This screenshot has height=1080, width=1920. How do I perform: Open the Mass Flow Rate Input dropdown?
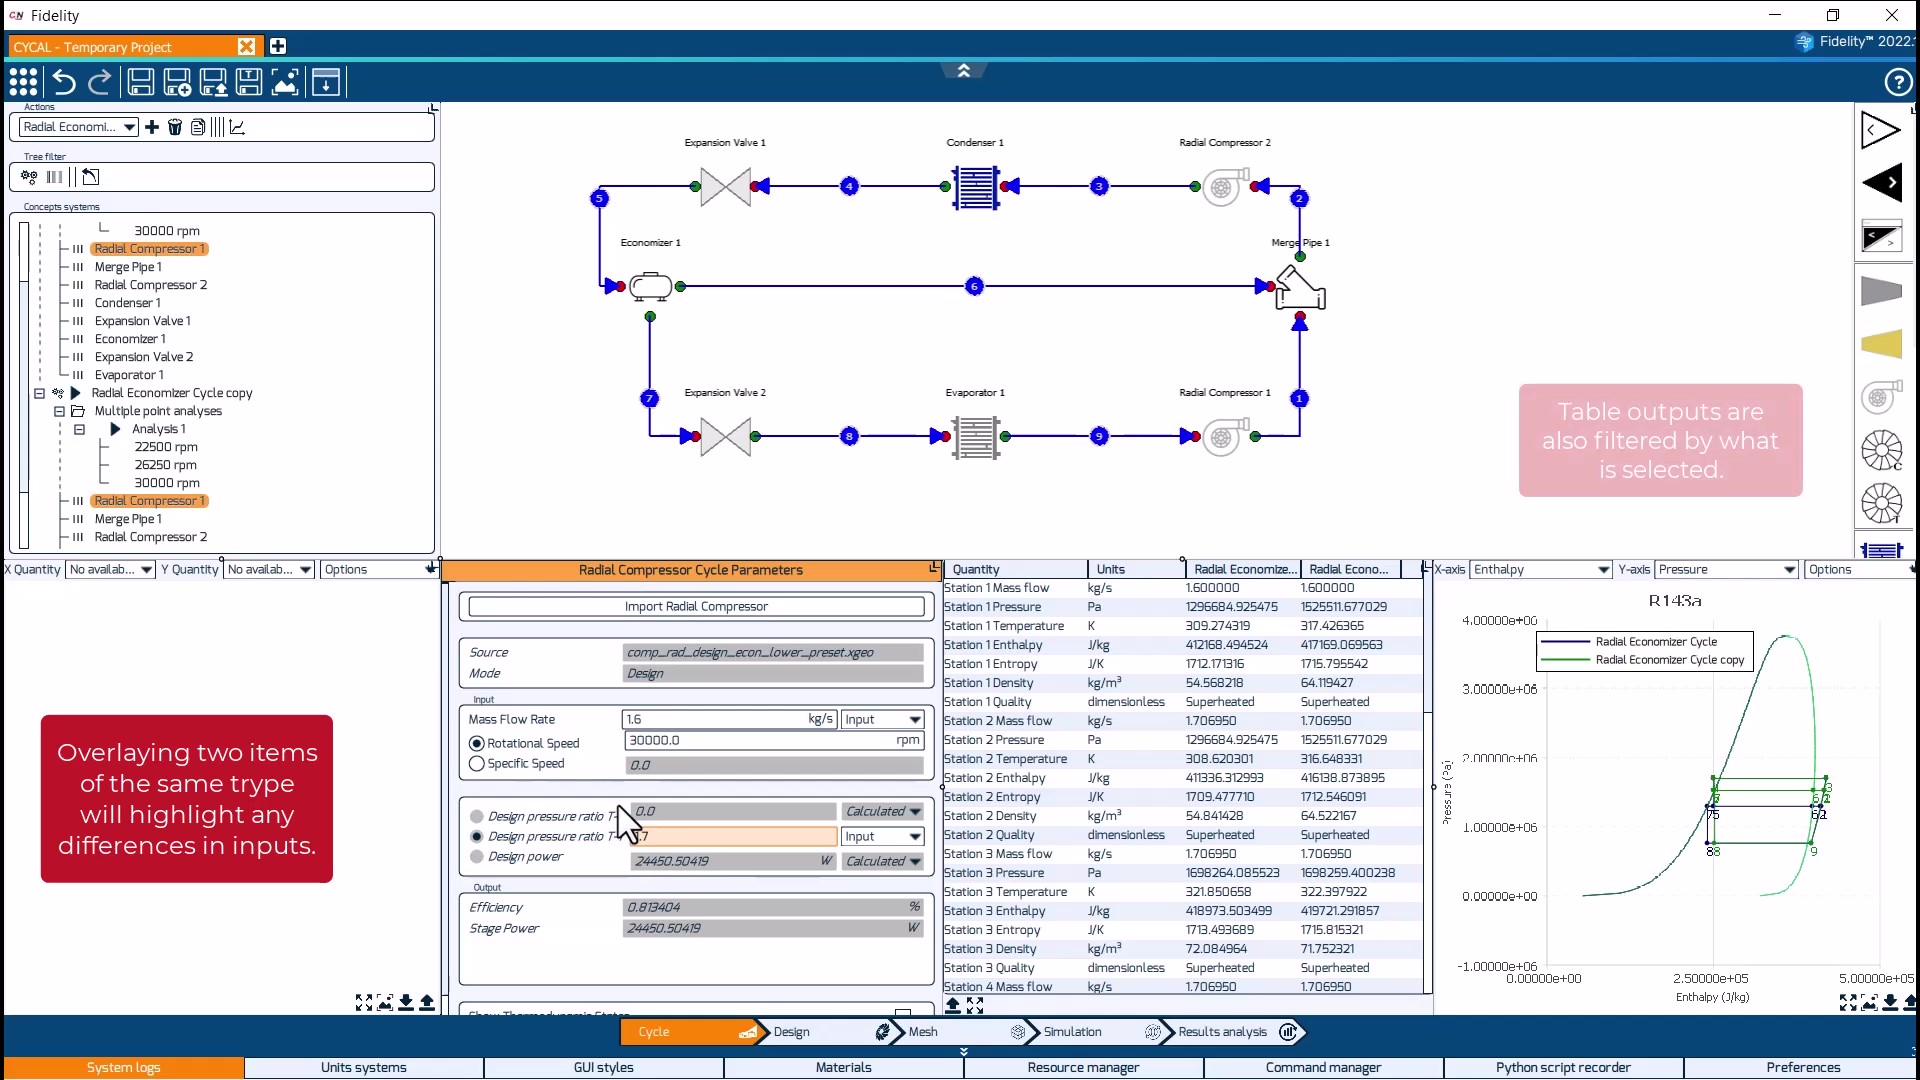click(882, 720)
